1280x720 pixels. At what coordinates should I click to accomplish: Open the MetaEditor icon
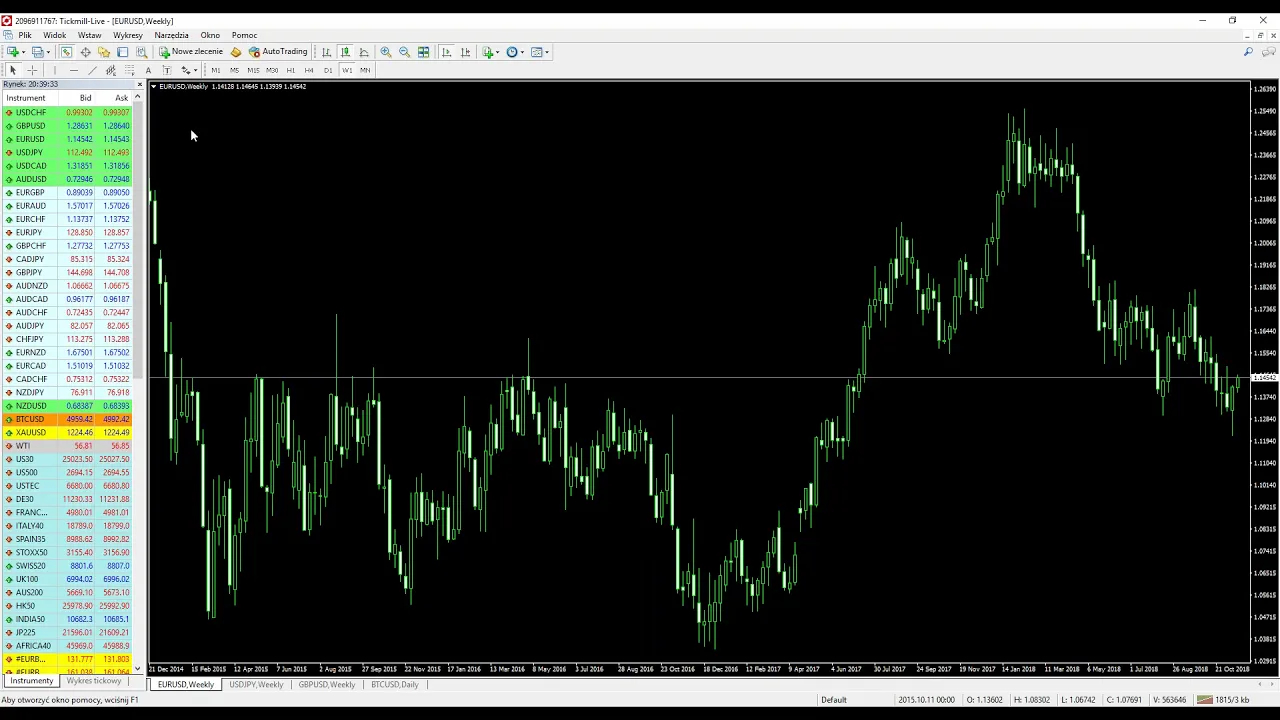236,52
